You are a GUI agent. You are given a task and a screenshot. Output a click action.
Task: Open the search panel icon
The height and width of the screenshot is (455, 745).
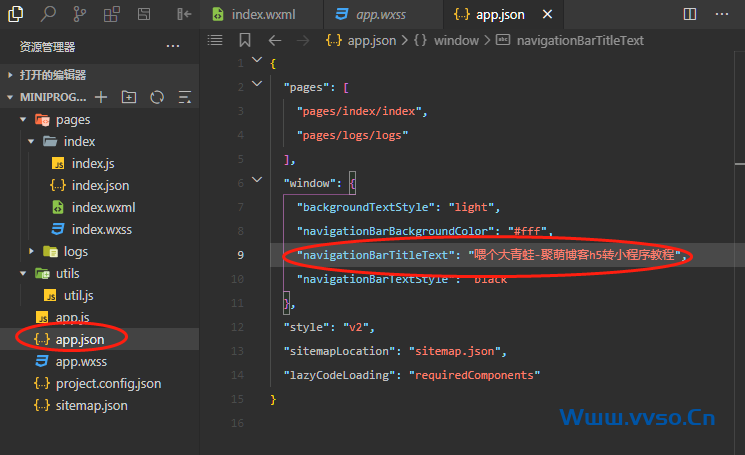click(50, 14)
